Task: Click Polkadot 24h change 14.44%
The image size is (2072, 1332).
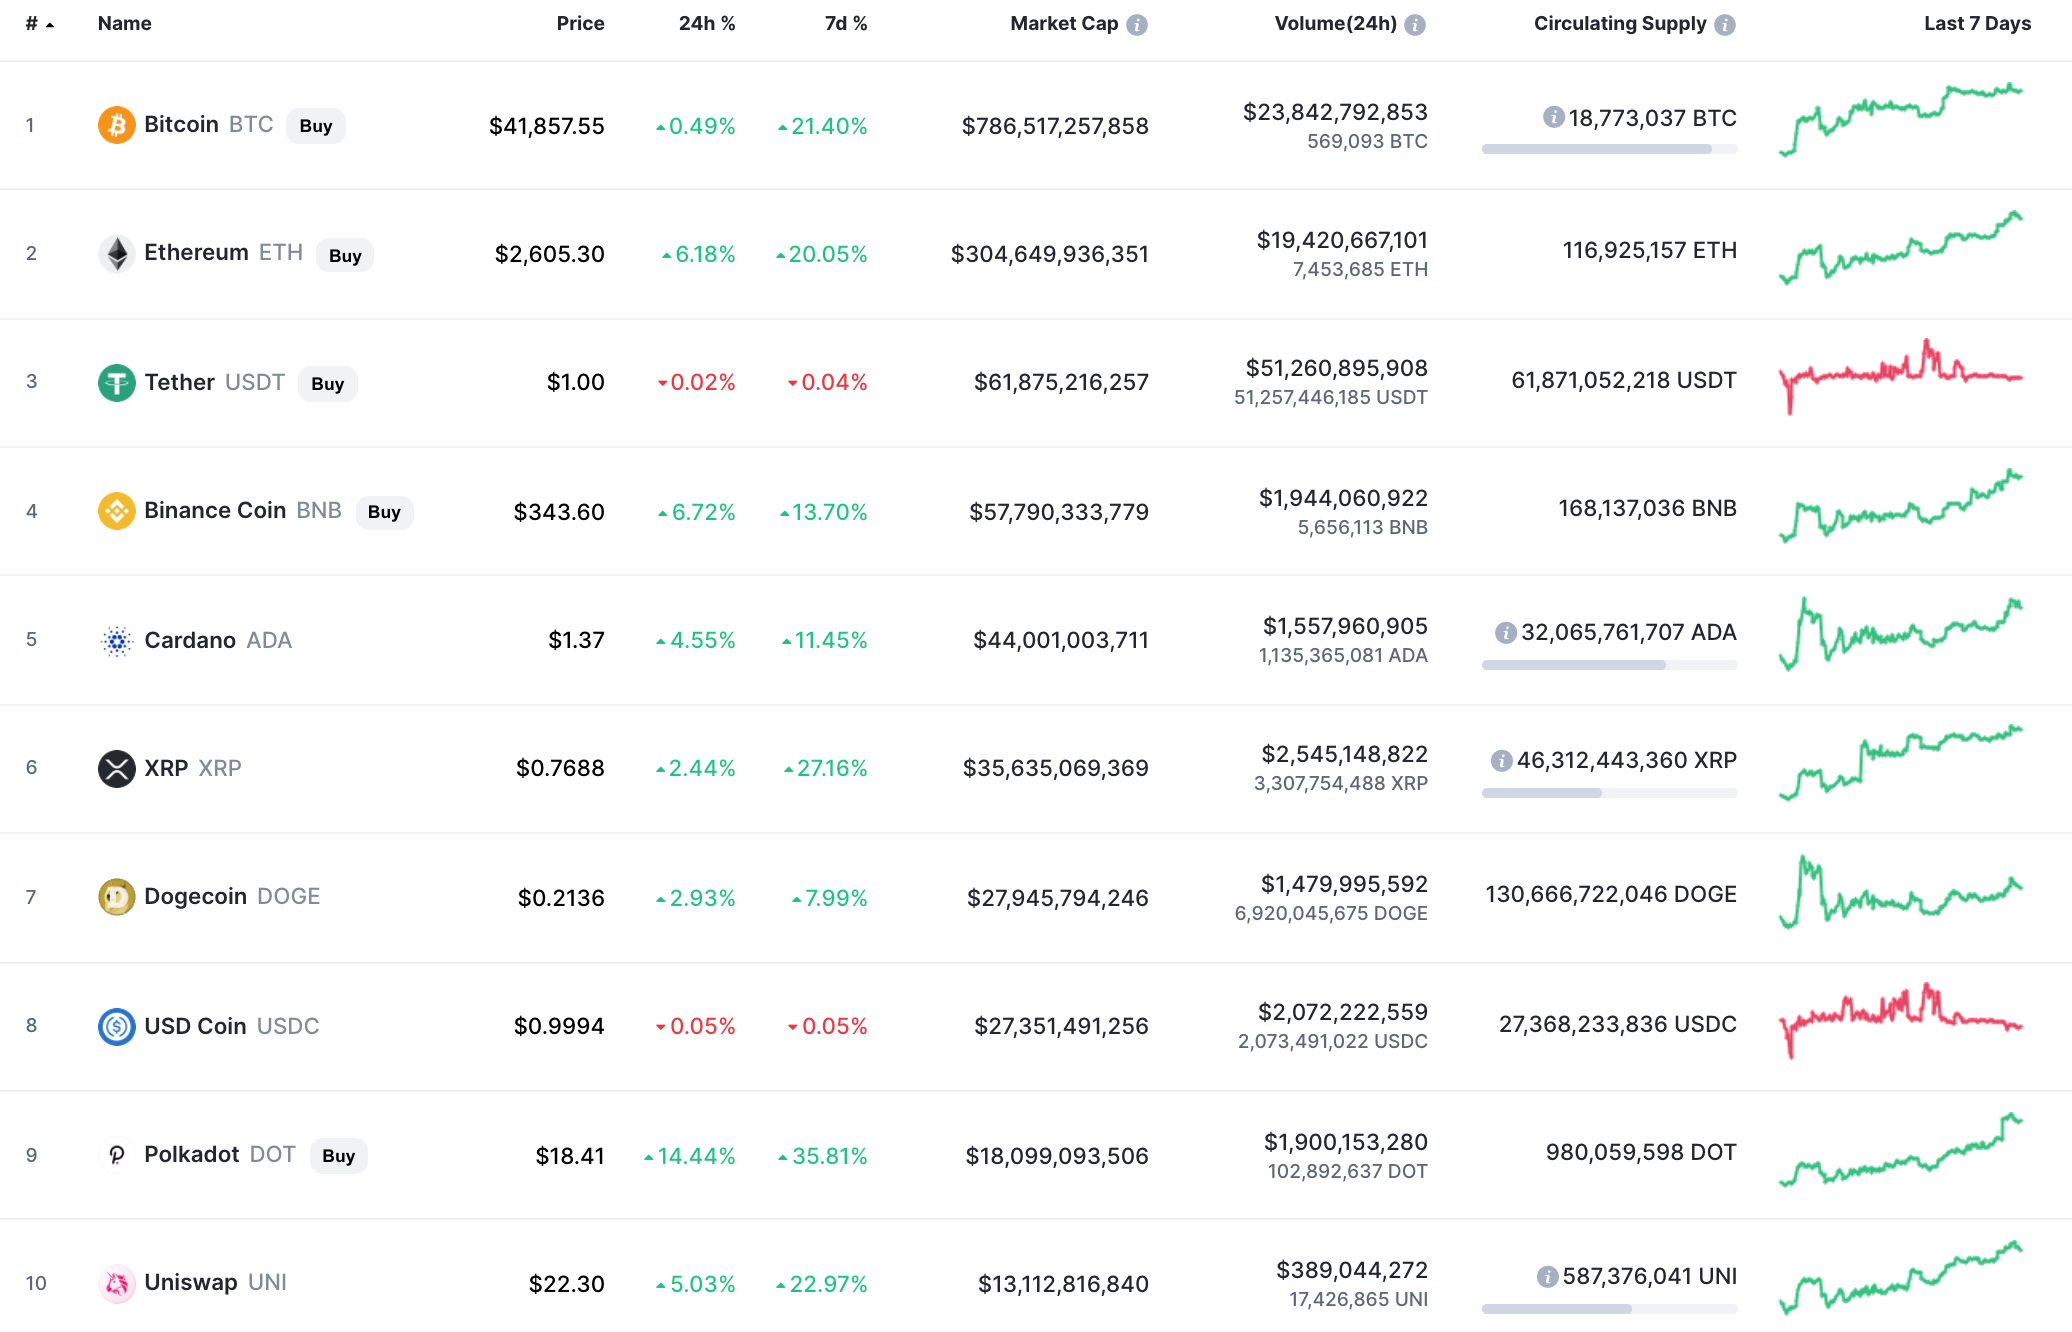Action: click(x=690, y=1156)
